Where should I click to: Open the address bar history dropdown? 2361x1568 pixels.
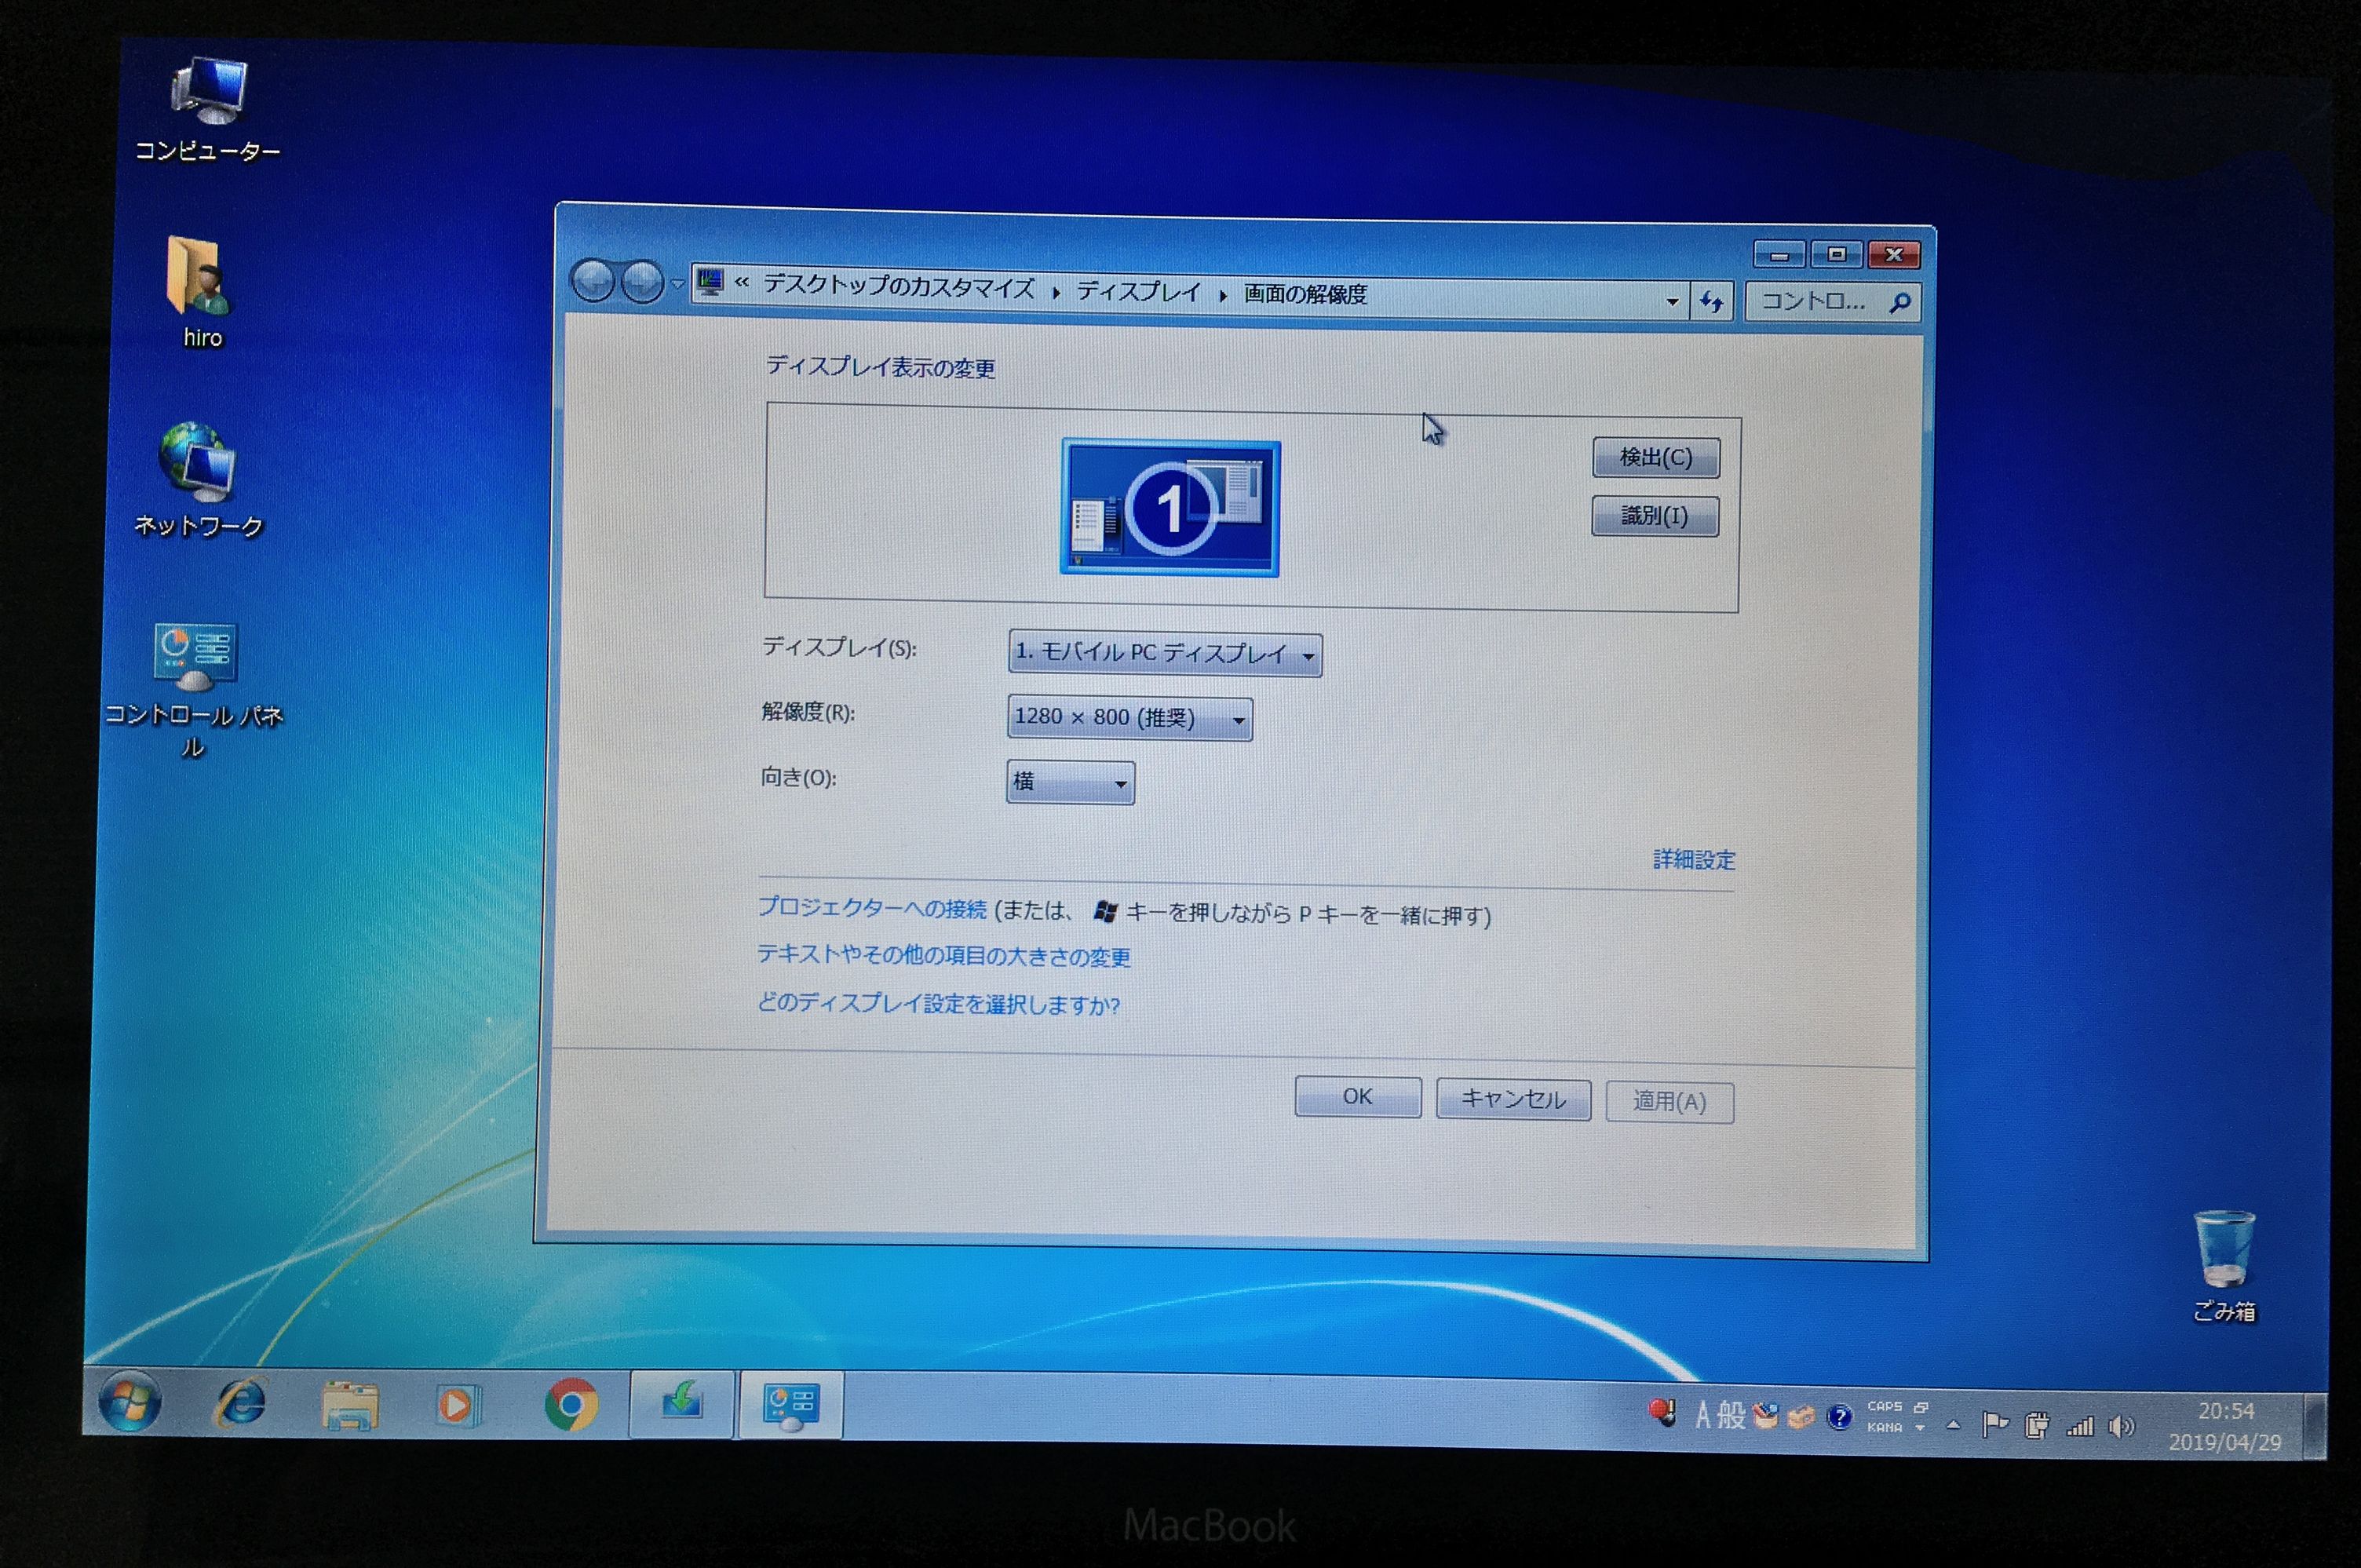coord(1672,301)
